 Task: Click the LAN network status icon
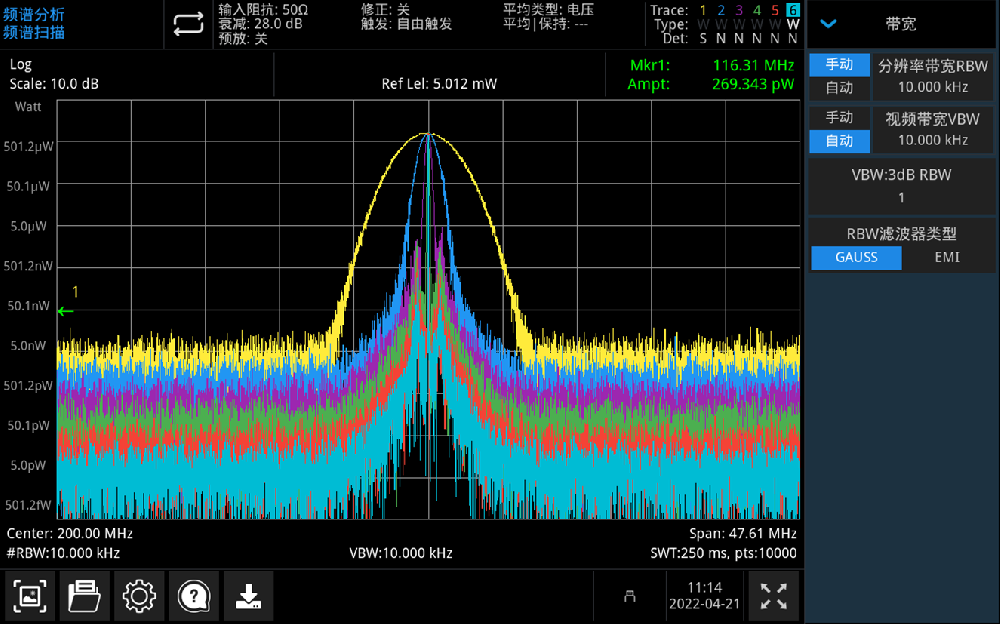pos(629,597)
